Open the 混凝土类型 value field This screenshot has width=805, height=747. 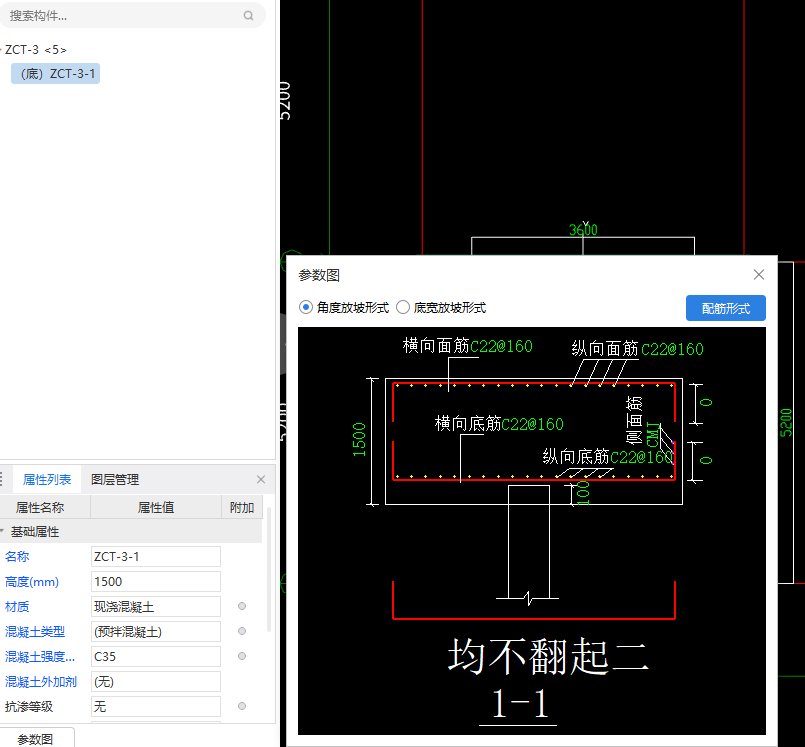[x=156, y=631]
